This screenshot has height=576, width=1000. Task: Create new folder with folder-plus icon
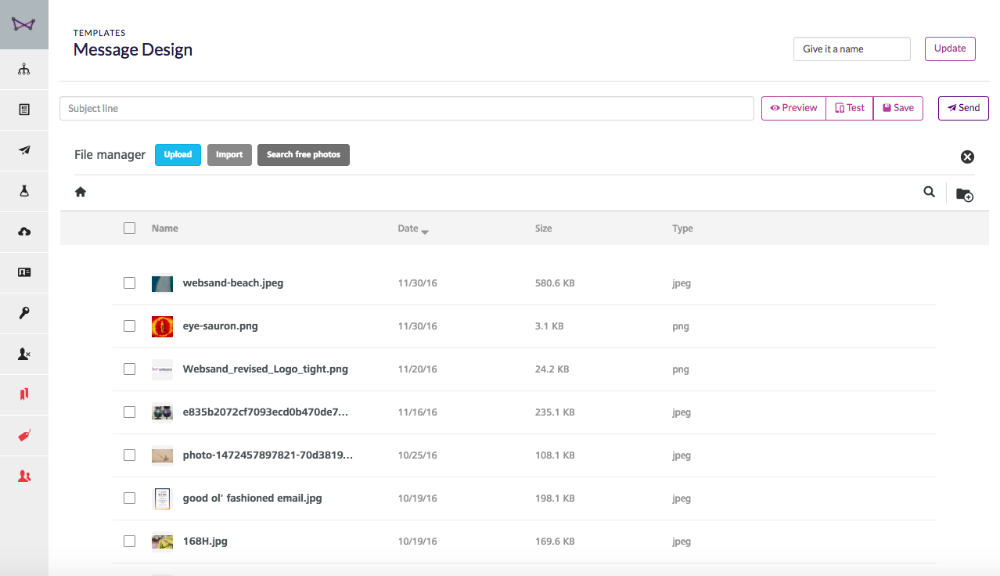(x=964, y=195)
